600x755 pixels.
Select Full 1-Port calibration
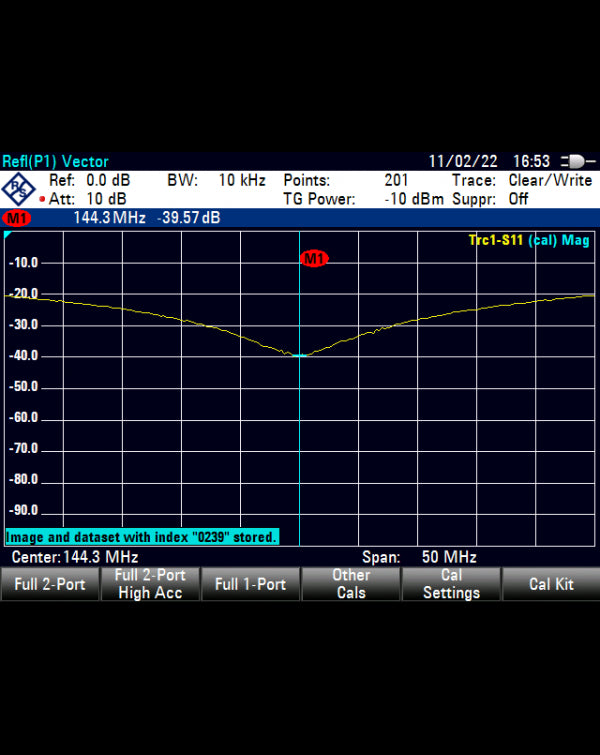[250, 584]
